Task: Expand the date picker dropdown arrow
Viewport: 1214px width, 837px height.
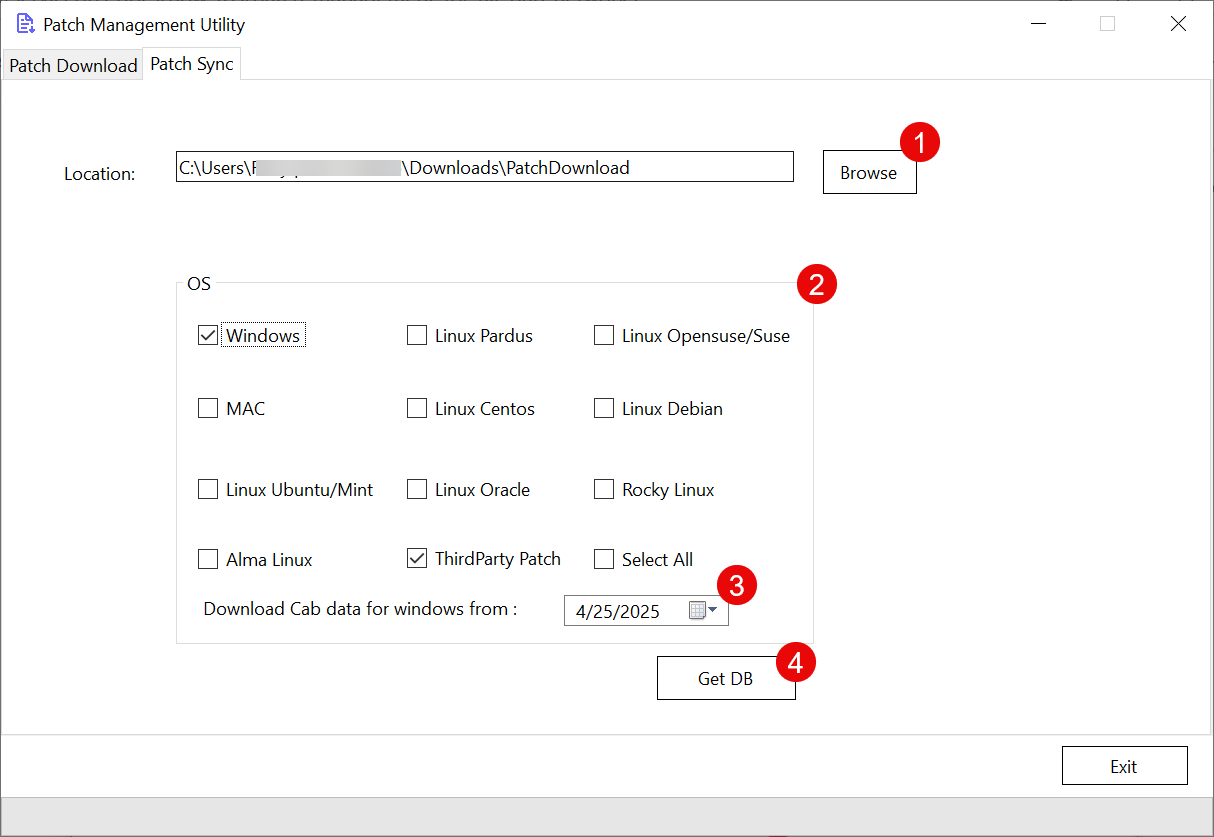Action: click(x=713, y=610)
